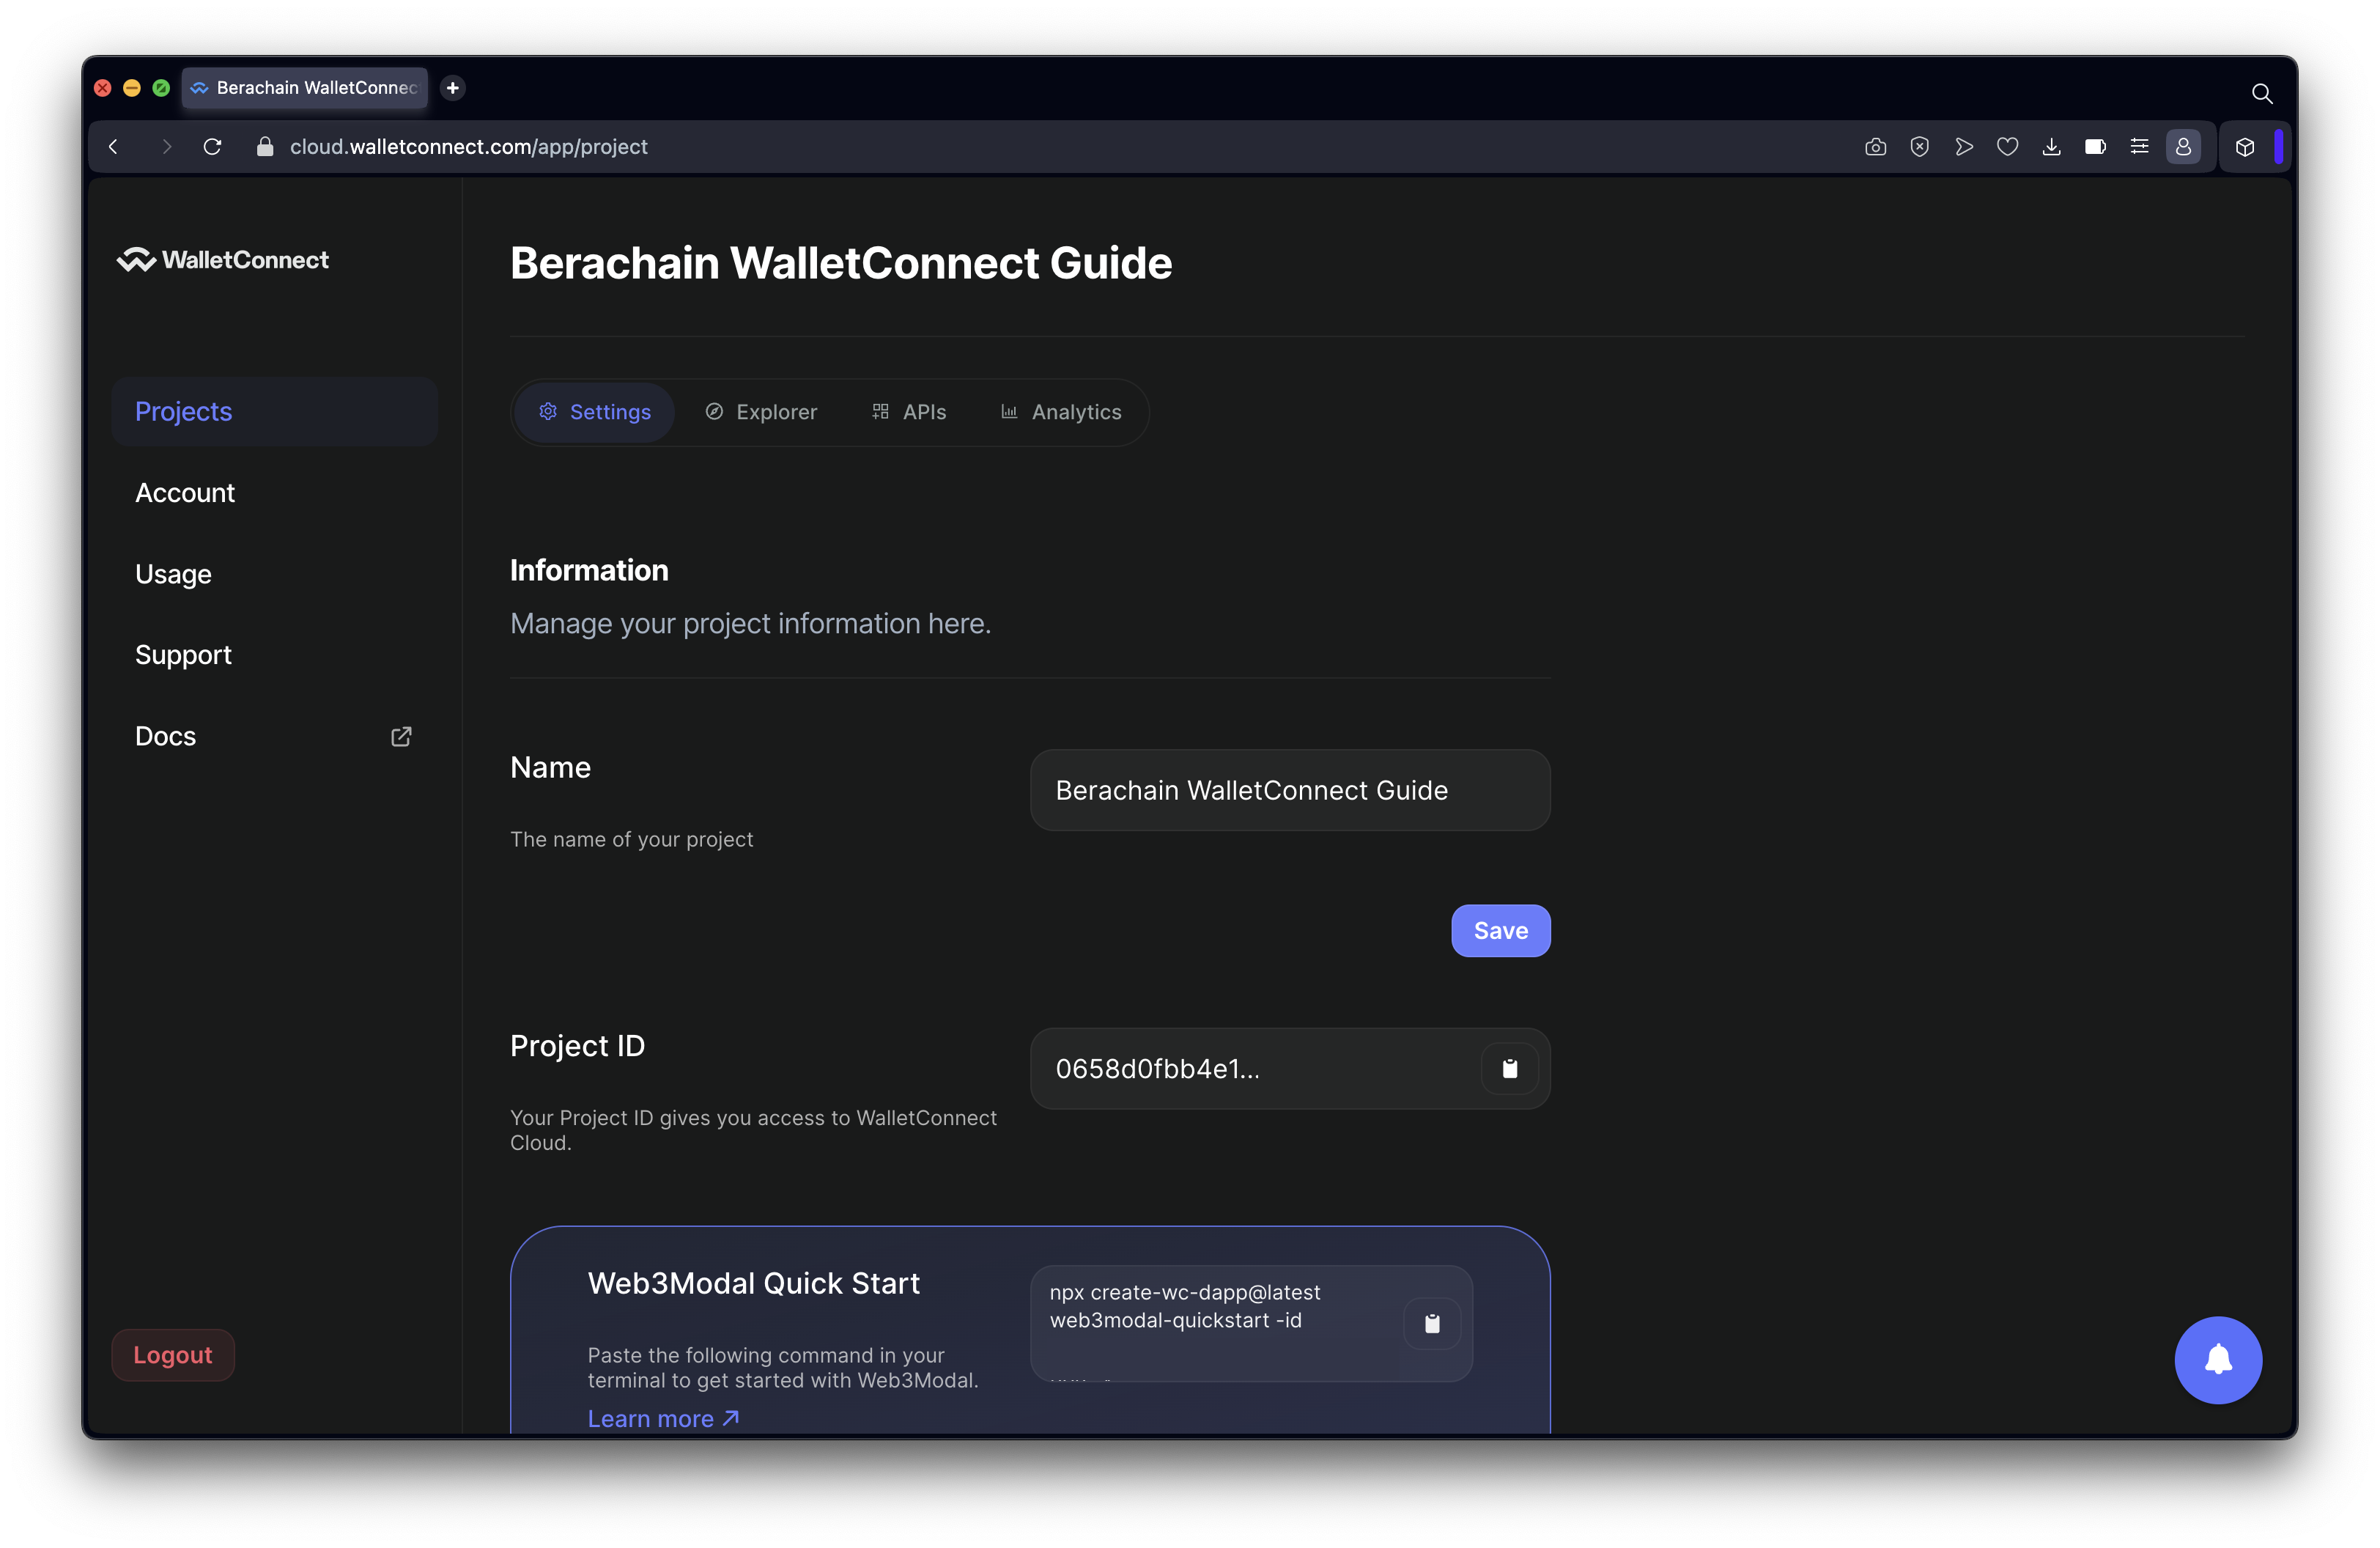Click the APIs grid icon

point(880,412)
